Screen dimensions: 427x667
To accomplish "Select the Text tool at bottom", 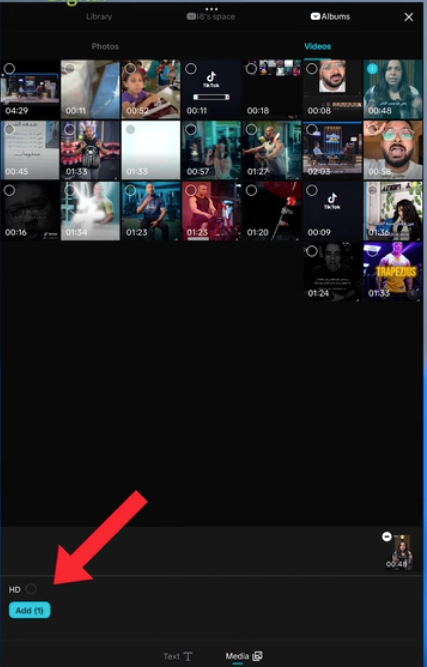I will coord(178,656).
